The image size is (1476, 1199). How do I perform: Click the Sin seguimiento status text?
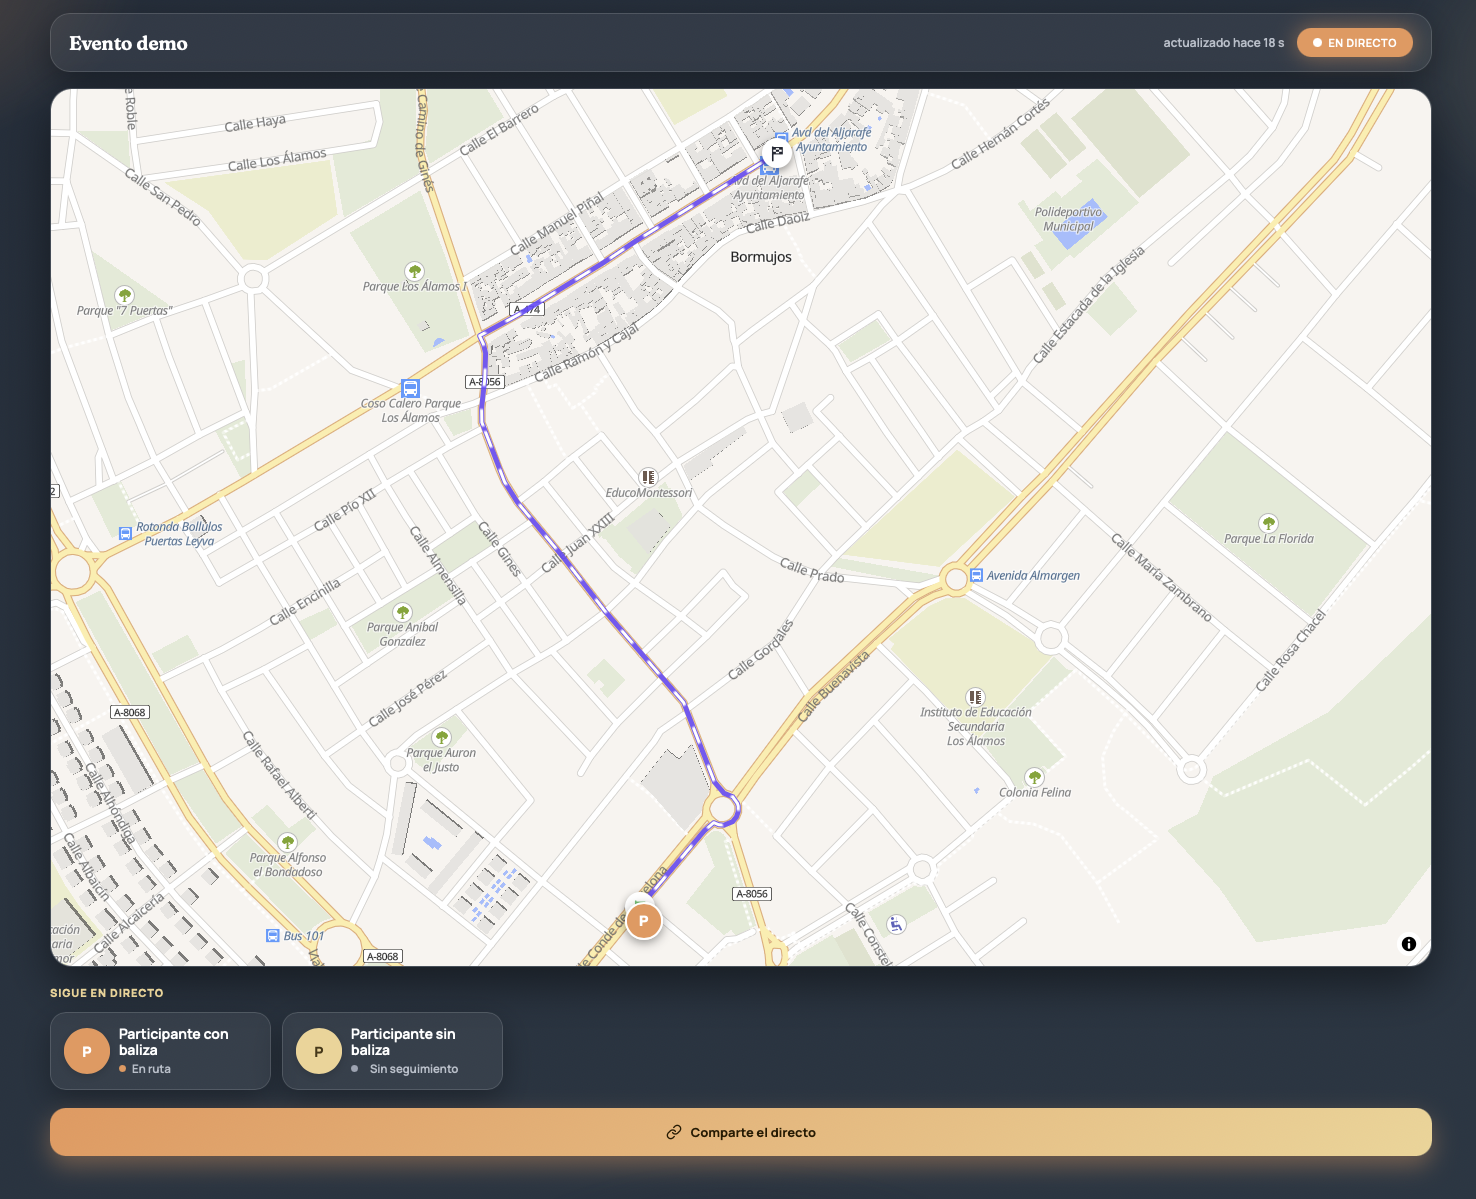click(x=414, y=1069)
